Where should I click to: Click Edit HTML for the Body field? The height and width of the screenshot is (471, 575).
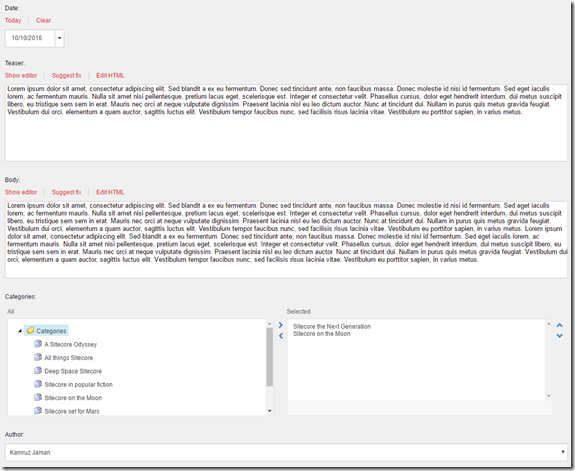click(x=110, y=192)
